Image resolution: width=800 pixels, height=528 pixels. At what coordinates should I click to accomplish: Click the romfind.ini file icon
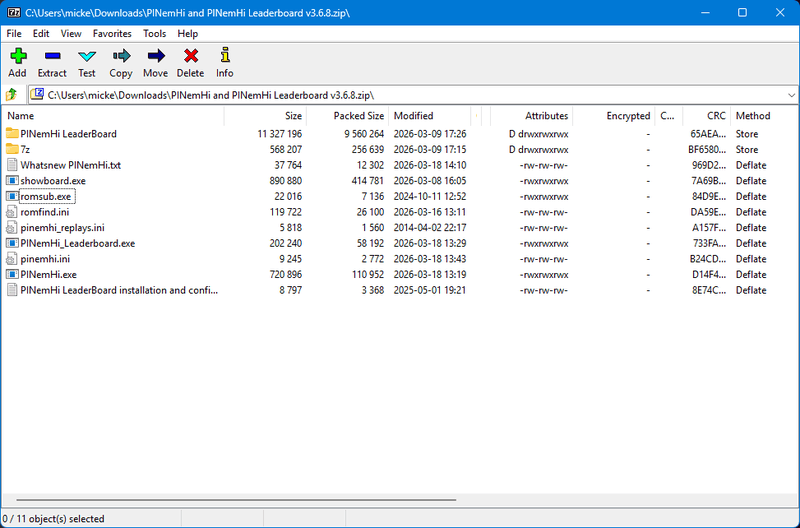point(12,212)
